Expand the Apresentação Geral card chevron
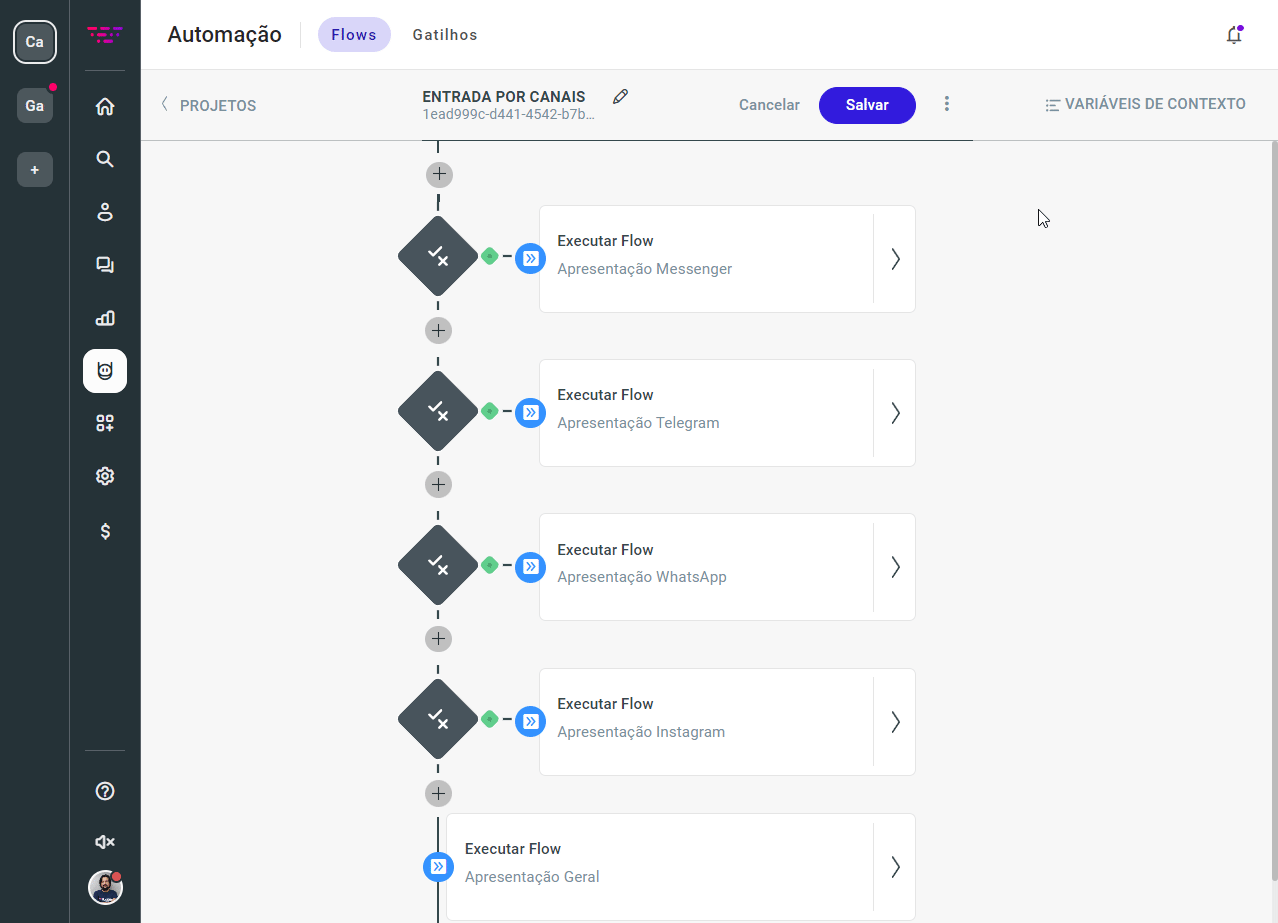This screenshot has width=1278, height=923. coord(895,867)
